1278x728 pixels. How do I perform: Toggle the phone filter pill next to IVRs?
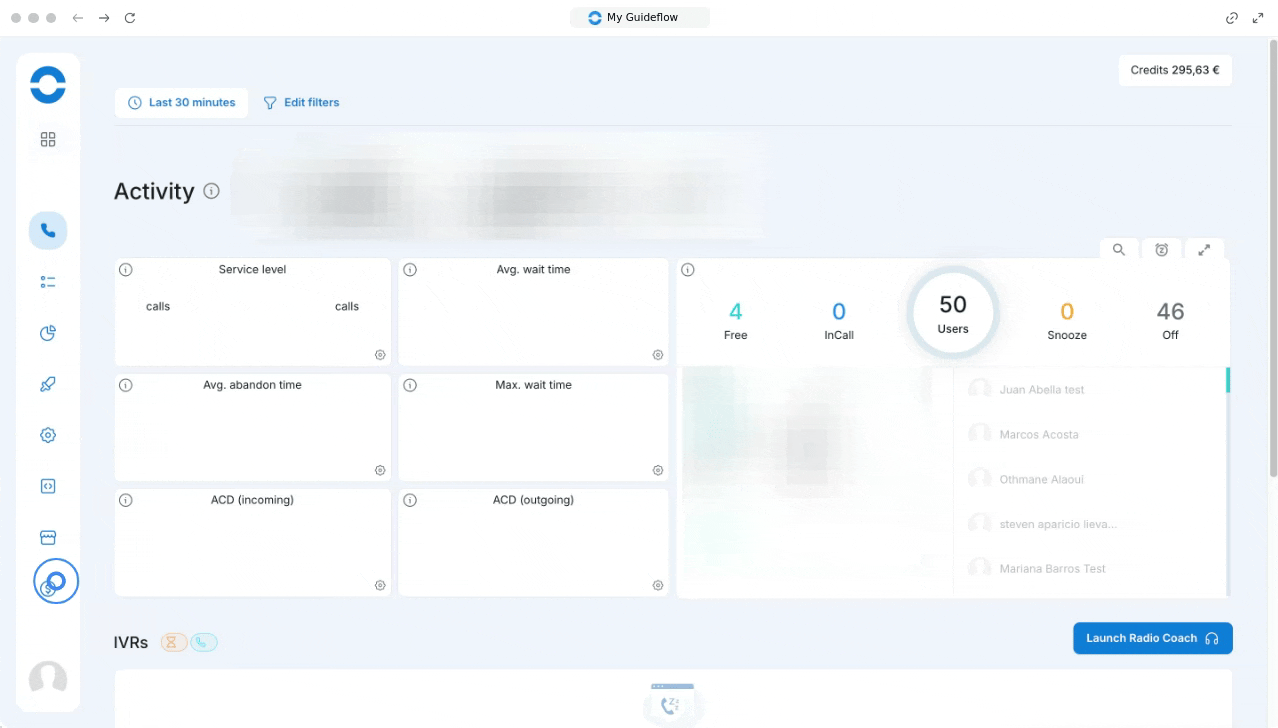[x=203, y=642]
